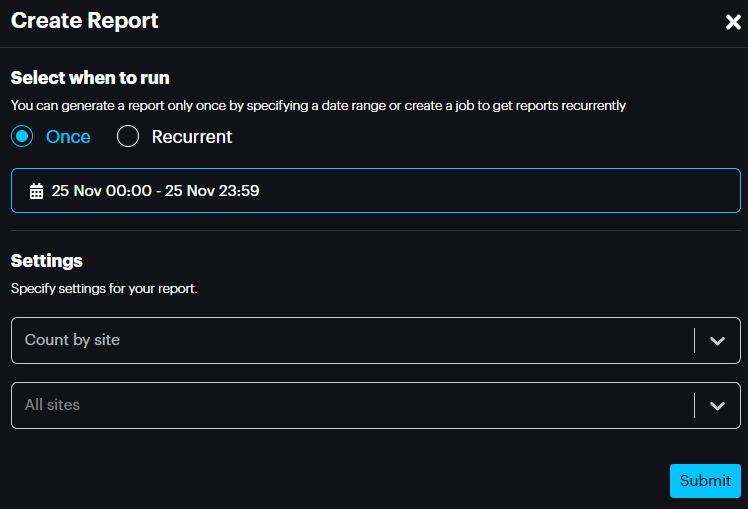
Task: Click divider line inside All sites box
Action: coord(694,406)
